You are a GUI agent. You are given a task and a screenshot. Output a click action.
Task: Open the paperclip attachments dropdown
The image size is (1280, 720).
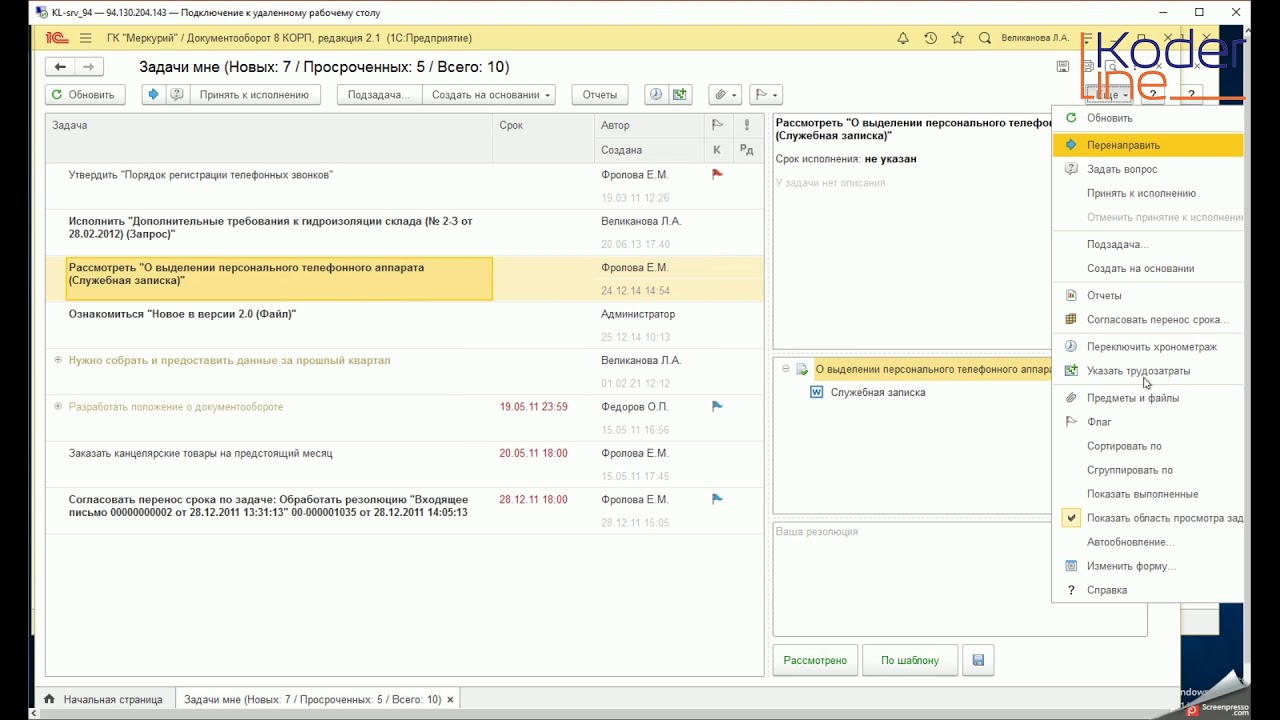(724, 95)
